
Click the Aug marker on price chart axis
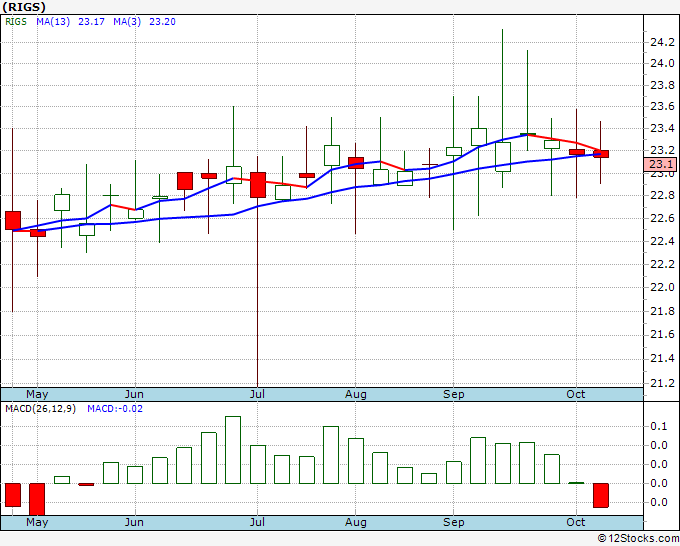(x=356, y=394)
